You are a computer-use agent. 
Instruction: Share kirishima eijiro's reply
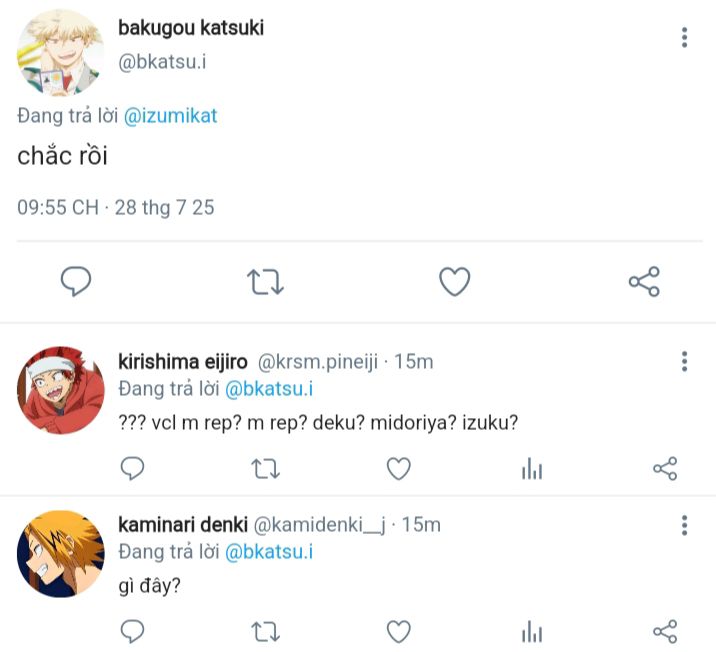(665, 468)
